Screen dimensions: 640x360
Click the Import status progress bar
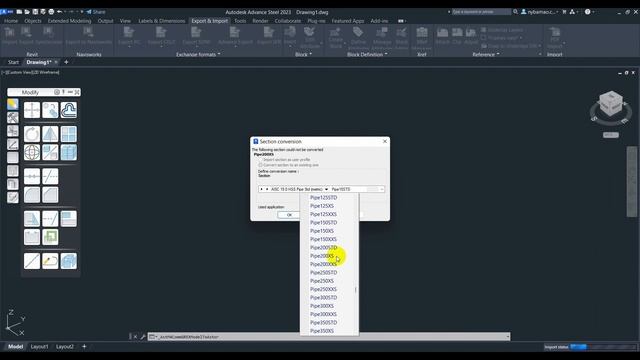coord(603,347)
